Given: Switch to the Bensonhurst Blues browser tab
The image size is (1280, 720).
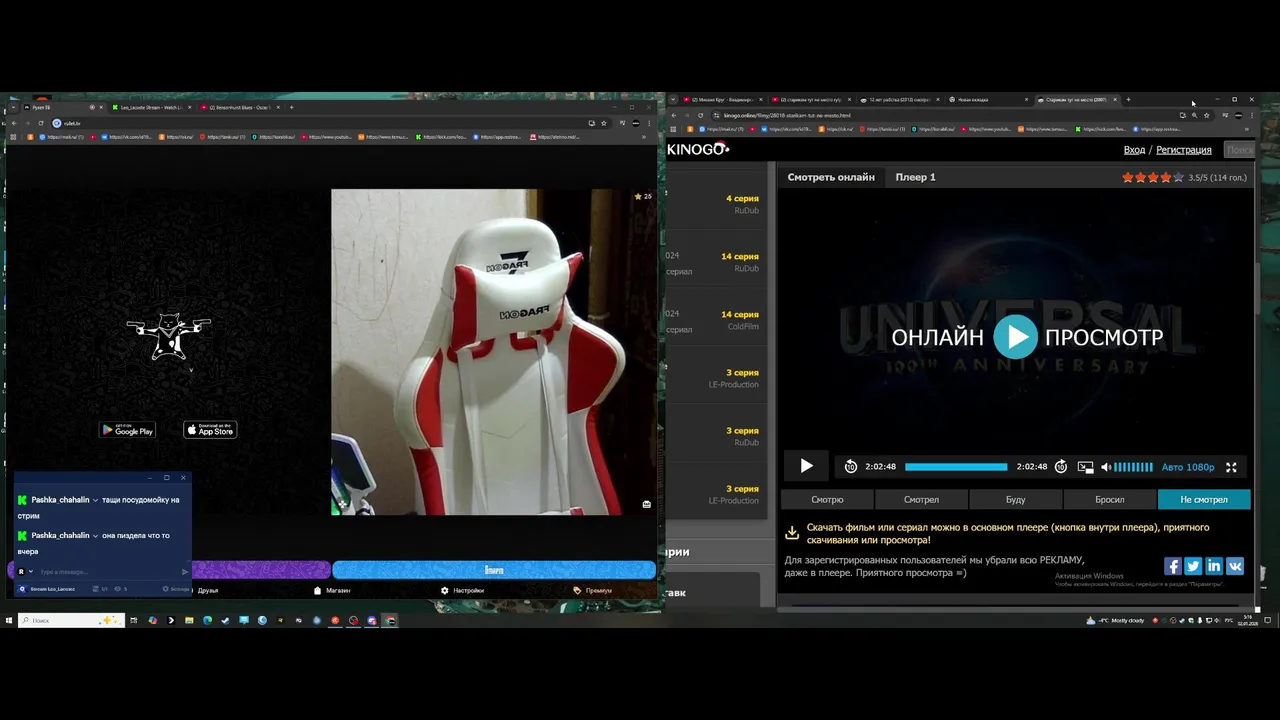Looking at the screenshot, I should point(238,107).
